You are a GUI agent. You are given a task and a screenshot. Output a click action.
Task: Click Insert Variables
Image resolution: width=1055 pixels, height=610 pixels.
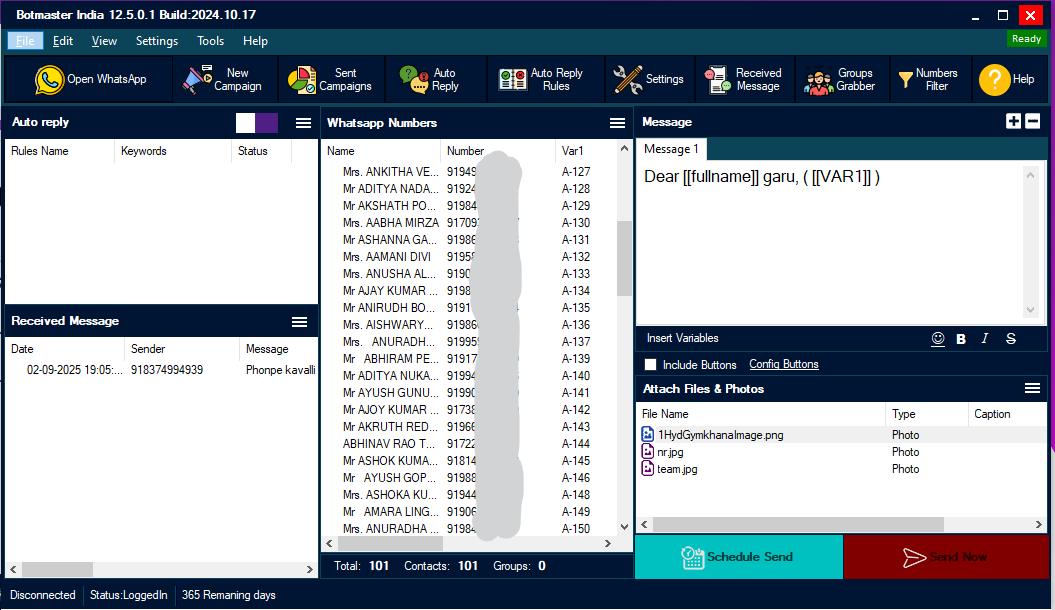(682, 338)
